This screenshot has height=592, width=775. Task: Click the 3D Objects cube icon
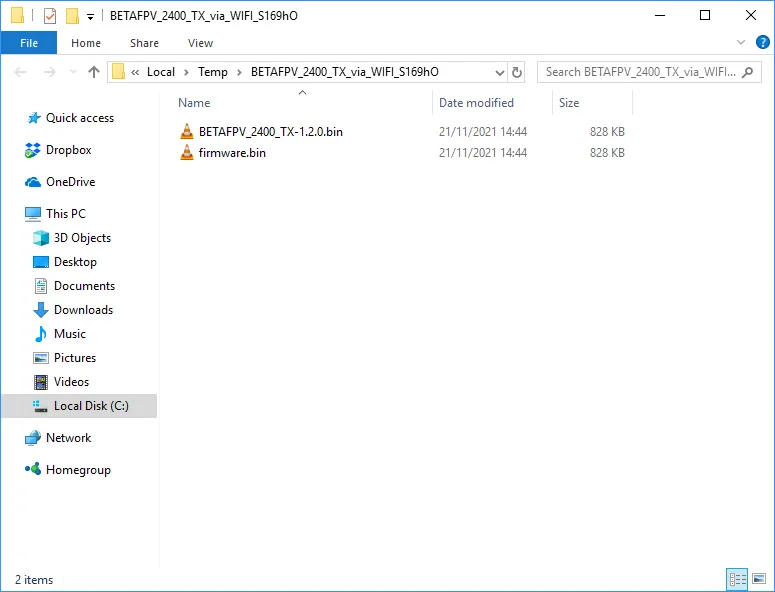click(x=41, y=238)
